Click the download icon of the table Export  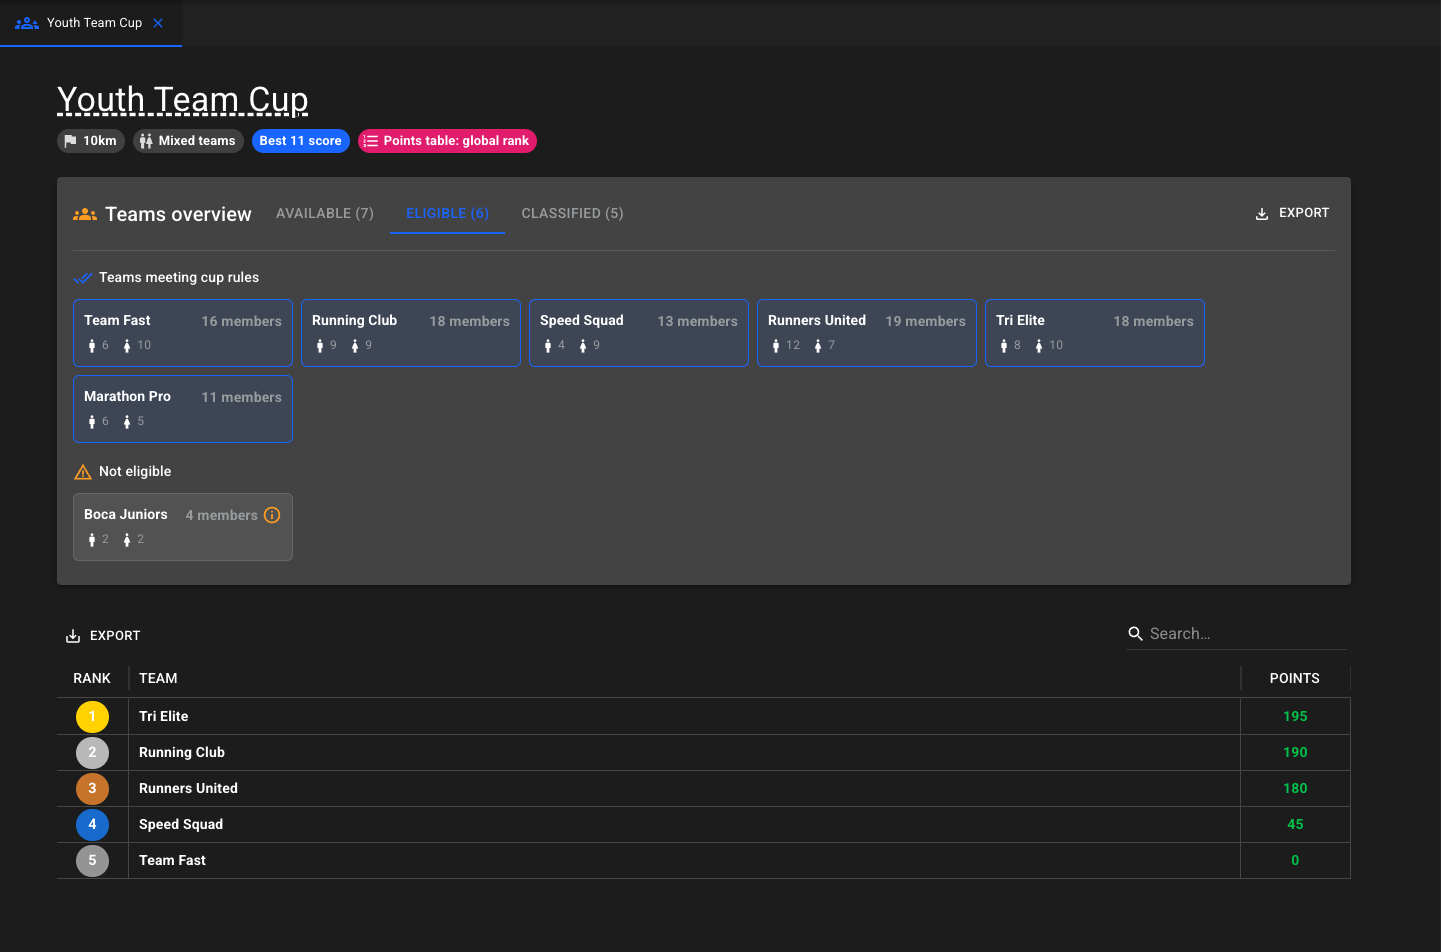click(x=73, y=636)
